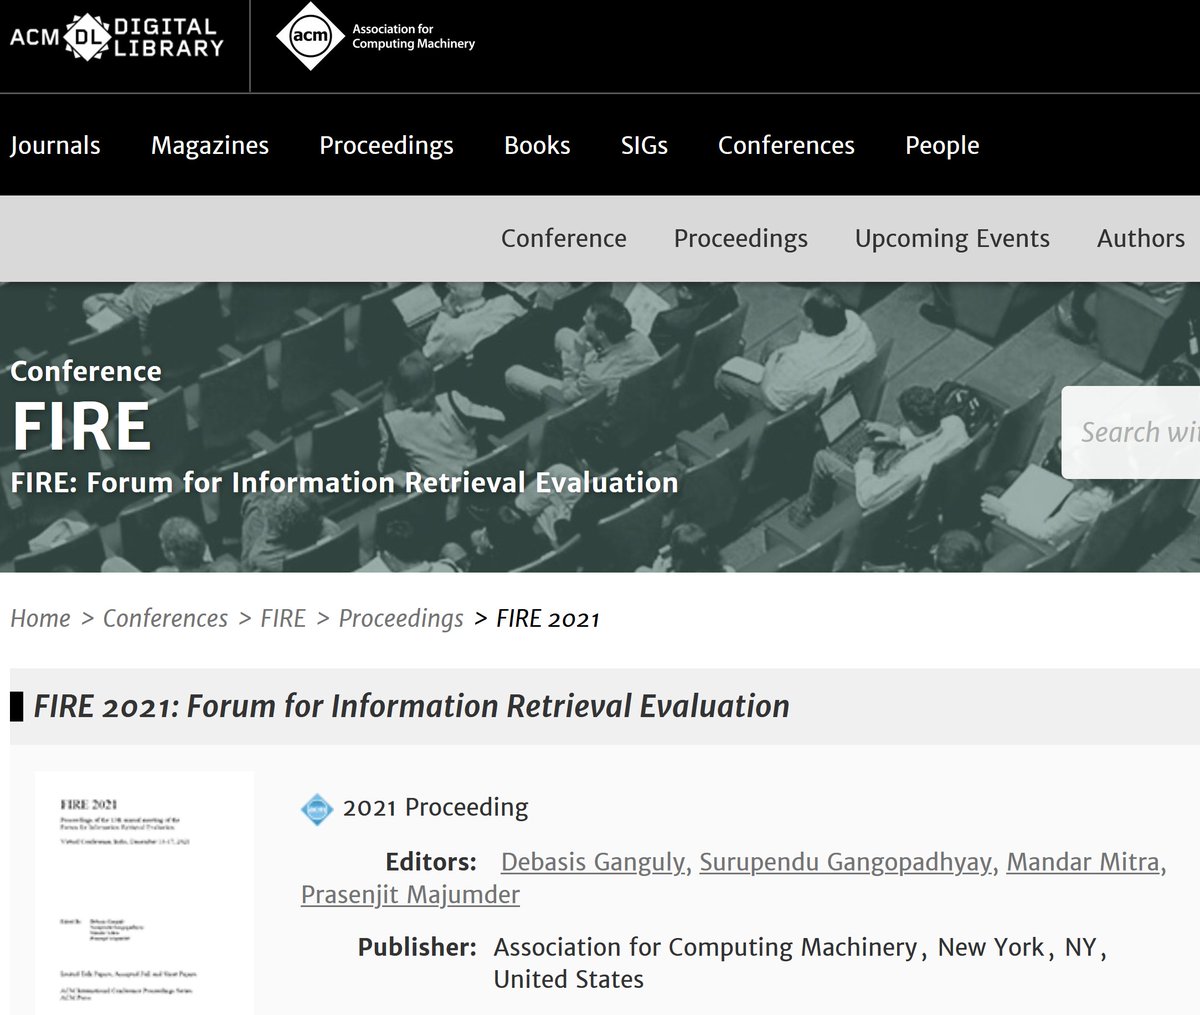
Task: Switch to the Upcoming Events tab
Action: (952, 239)
